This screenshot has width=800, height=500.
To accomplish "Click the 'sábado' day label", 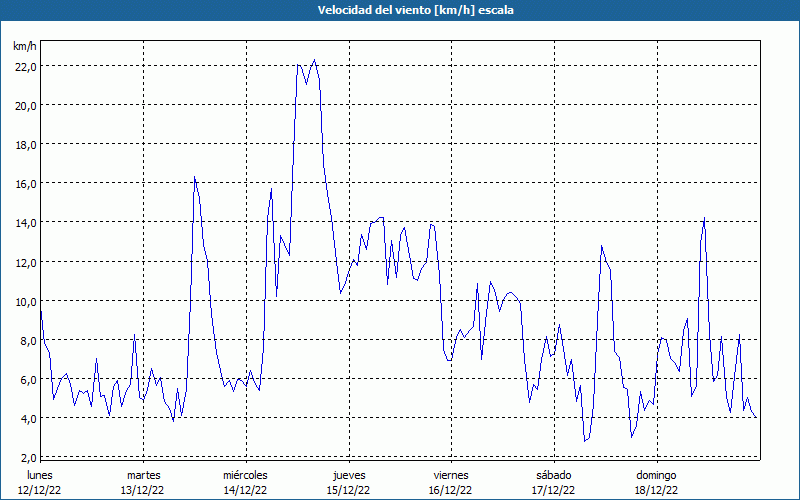I will pos(554,475).
